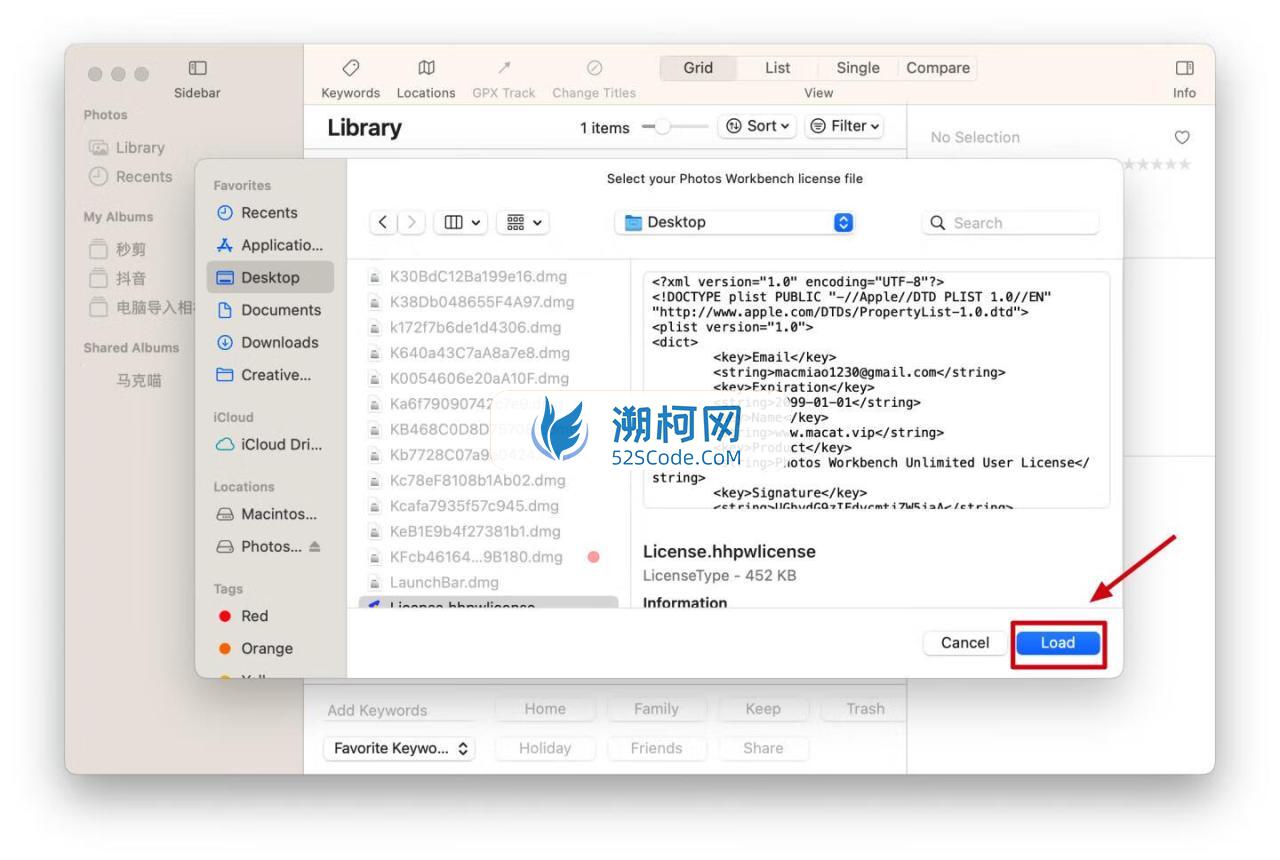The image size is (1280, 860).
Task: Click the Holiday keyword button
Action: coord(546,748)
